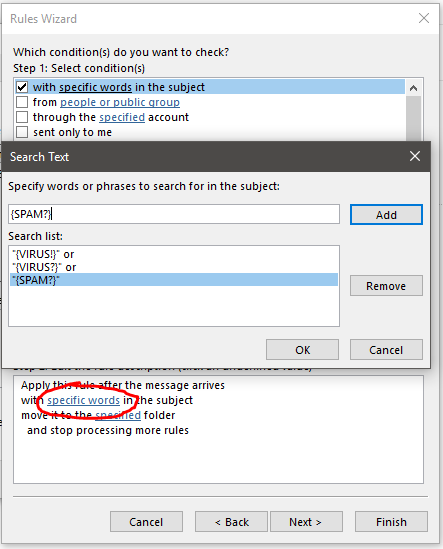This screenshot has width=443, height=549.
Task: Uncheck 'with specific words in the subject'
Action: (22, 87)
